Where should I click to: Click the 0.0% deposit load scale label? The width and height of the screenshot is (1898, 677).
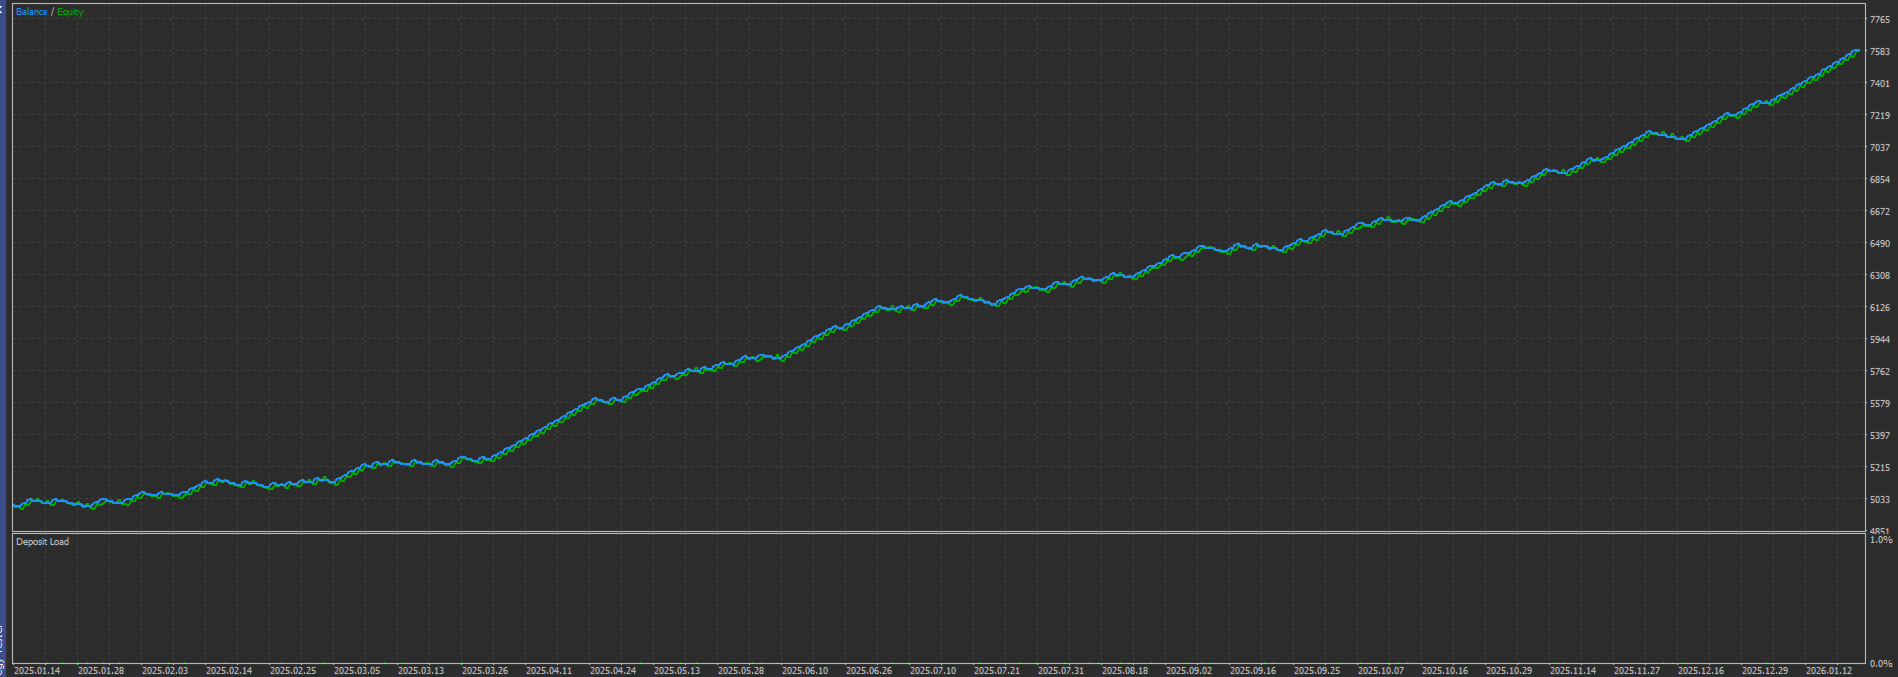(1881, 664)
